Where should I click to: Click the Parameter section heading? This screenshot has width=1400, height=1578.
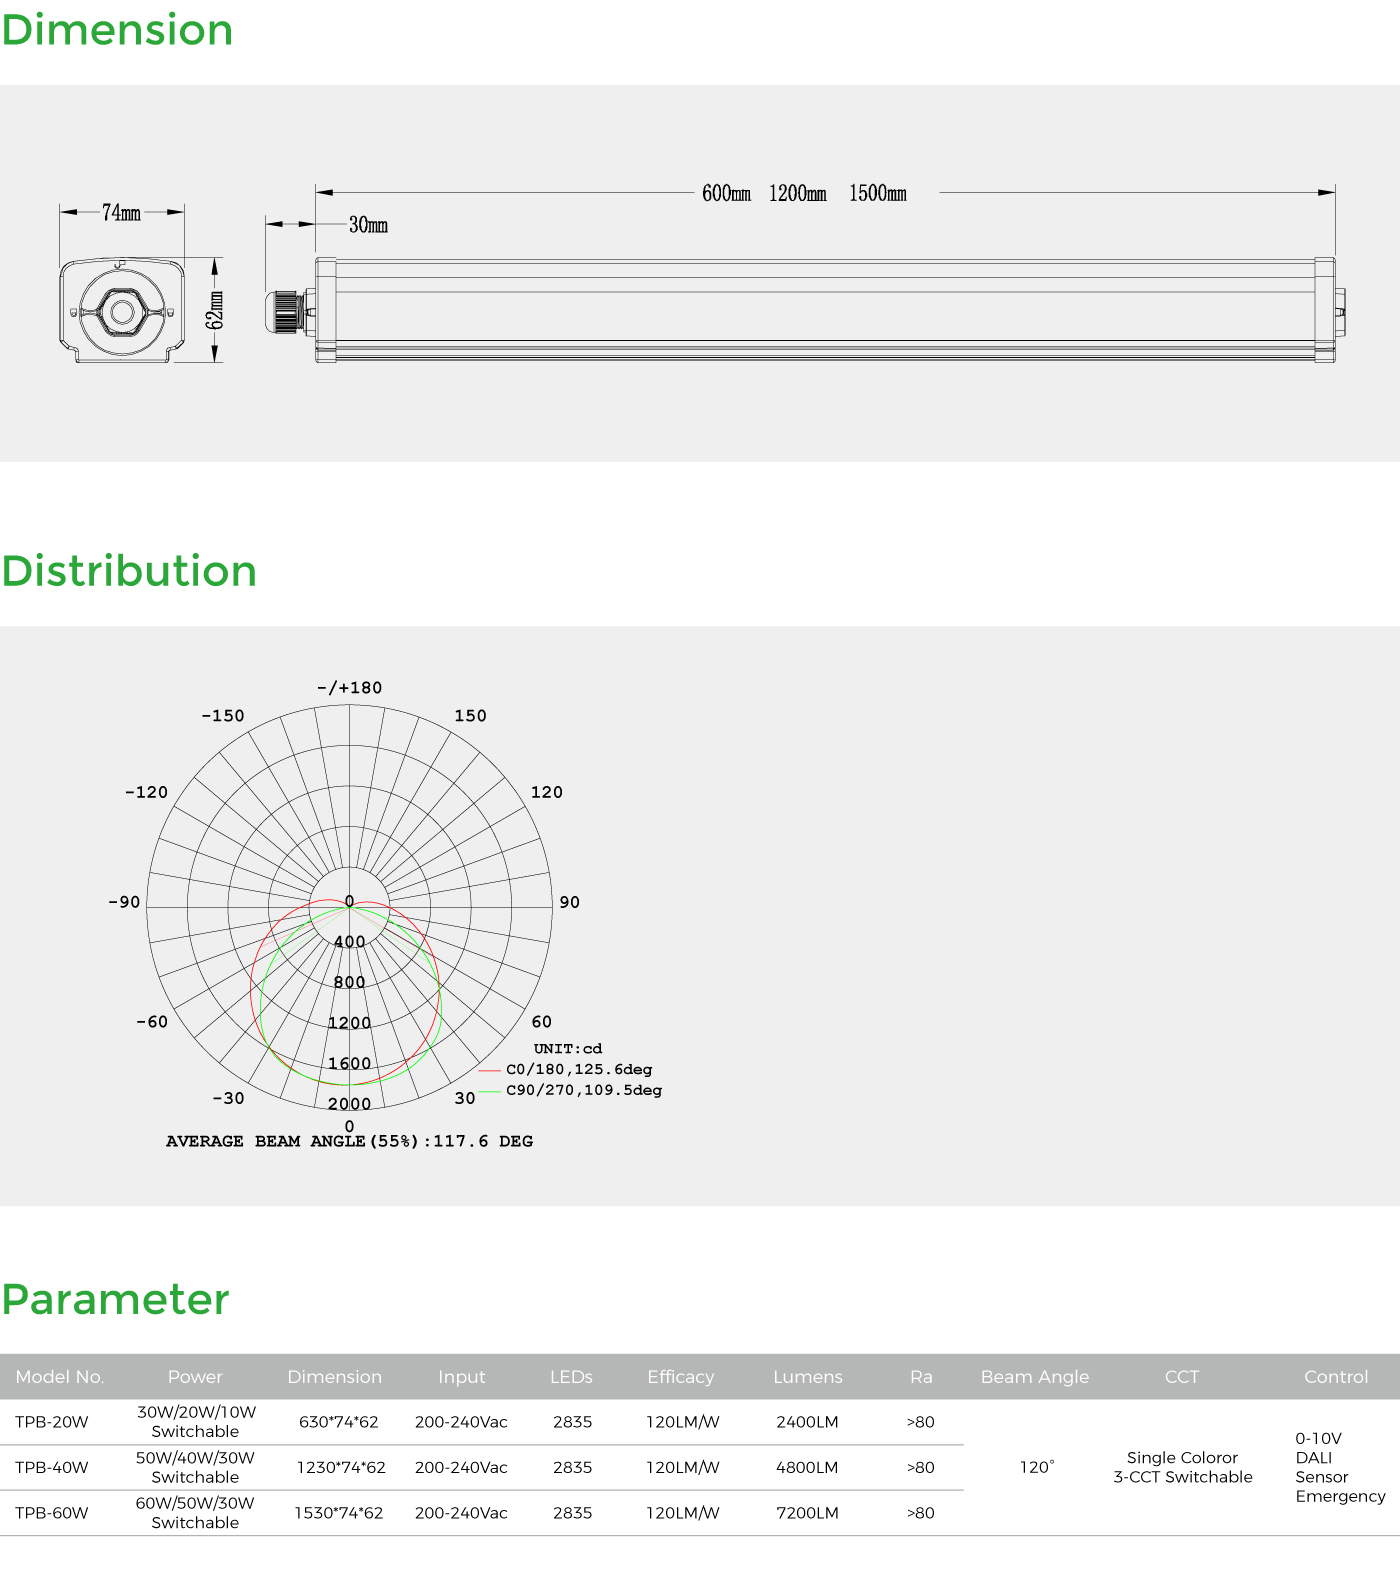[x=115, y=1299]
